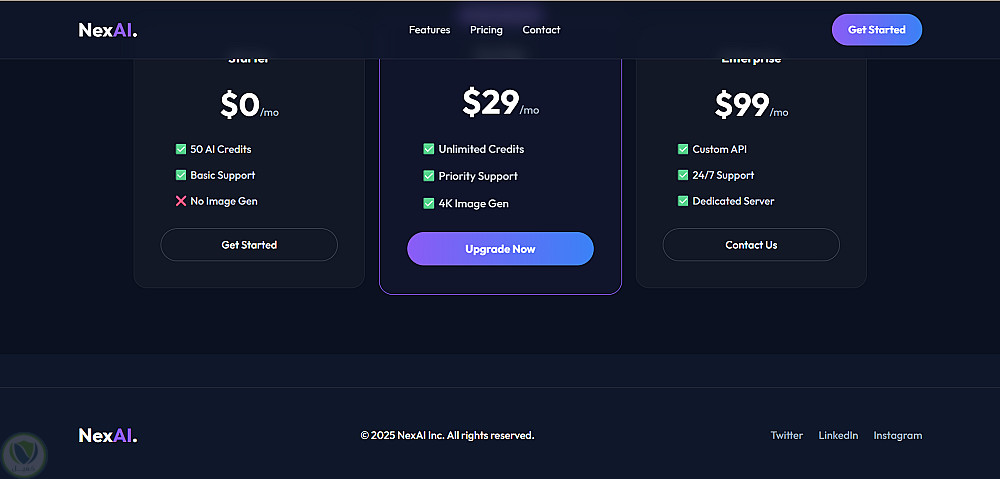Click the 24/7 Support checkmark

[683, 175]
